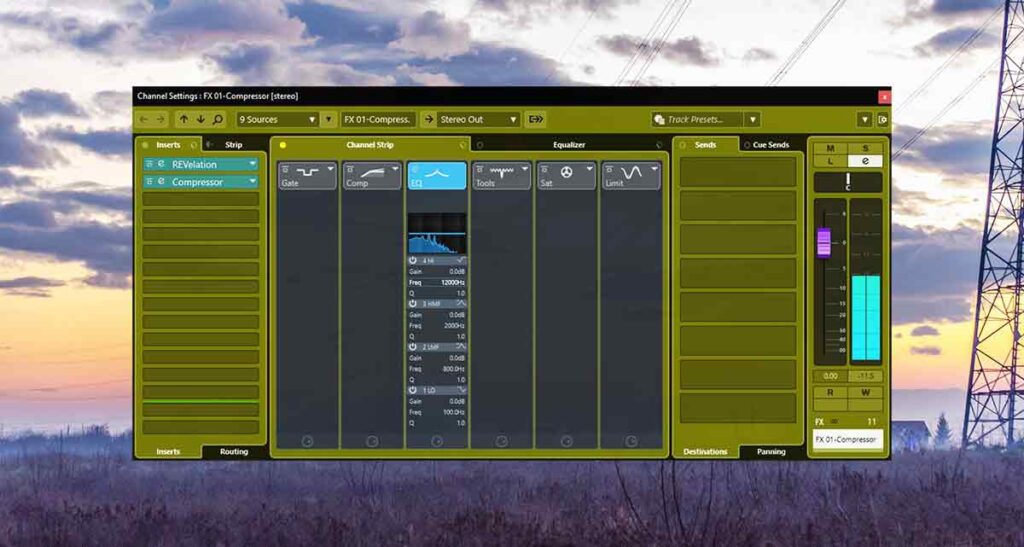
Task: Switch to the Routing tab
Action: [x=234, y=452]
